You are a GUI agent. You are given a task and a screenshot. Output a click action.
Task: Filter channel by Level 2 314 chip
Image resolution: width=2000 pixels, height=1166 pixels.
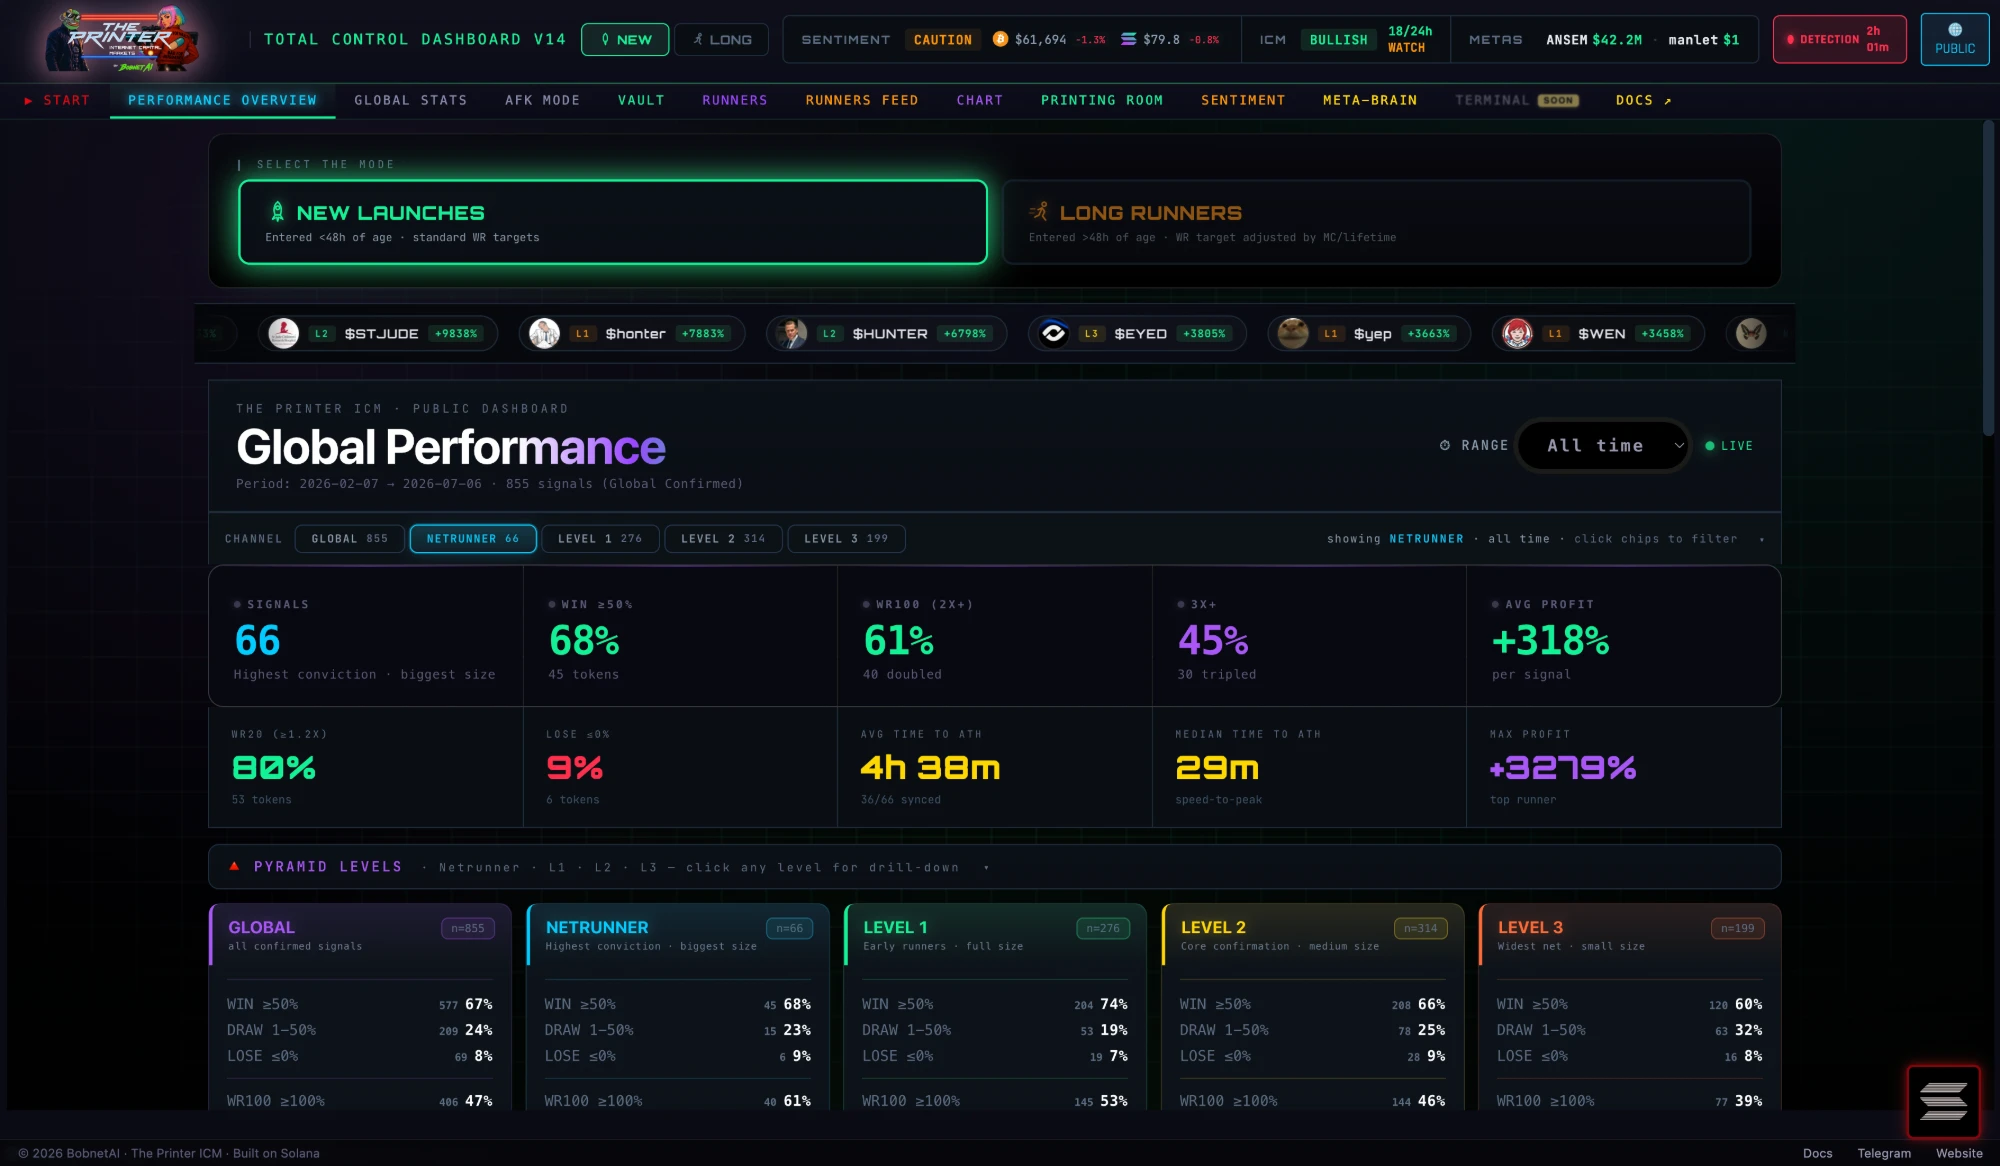[723, 539]
